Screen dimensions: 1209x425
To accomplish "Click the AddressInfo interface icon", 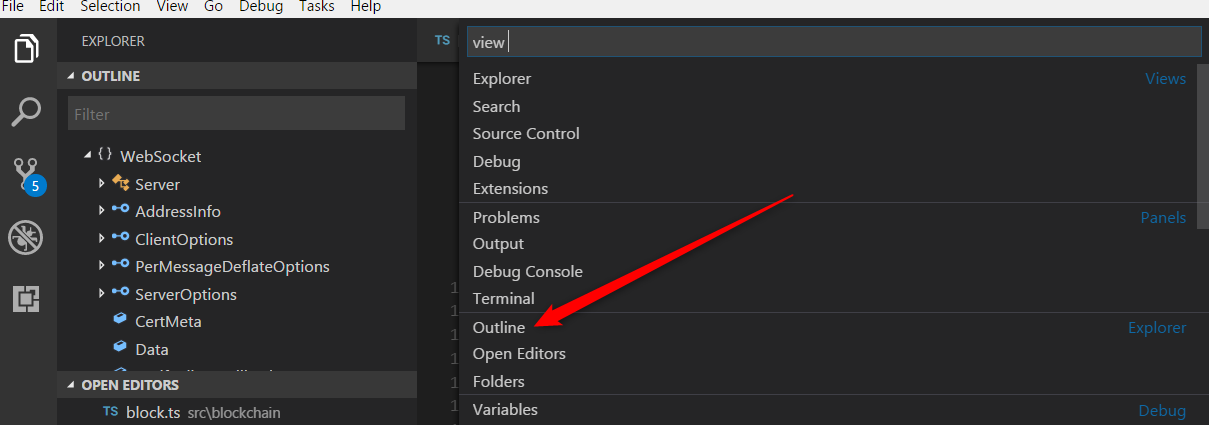I will tap(121, 211).
